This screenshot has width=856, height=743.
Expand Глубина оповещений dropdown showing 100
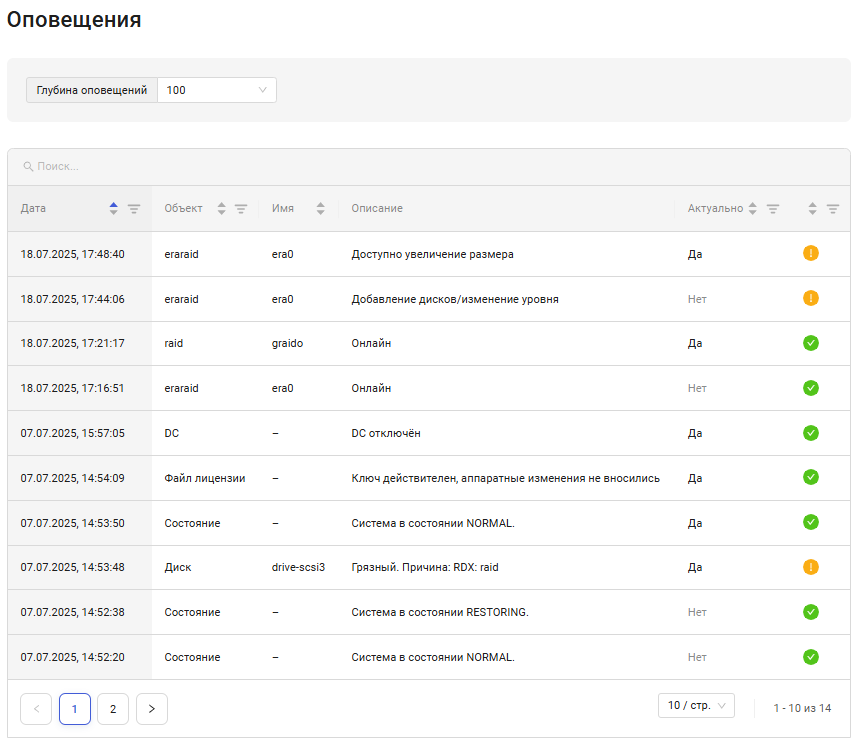click(x=216, y=90)
